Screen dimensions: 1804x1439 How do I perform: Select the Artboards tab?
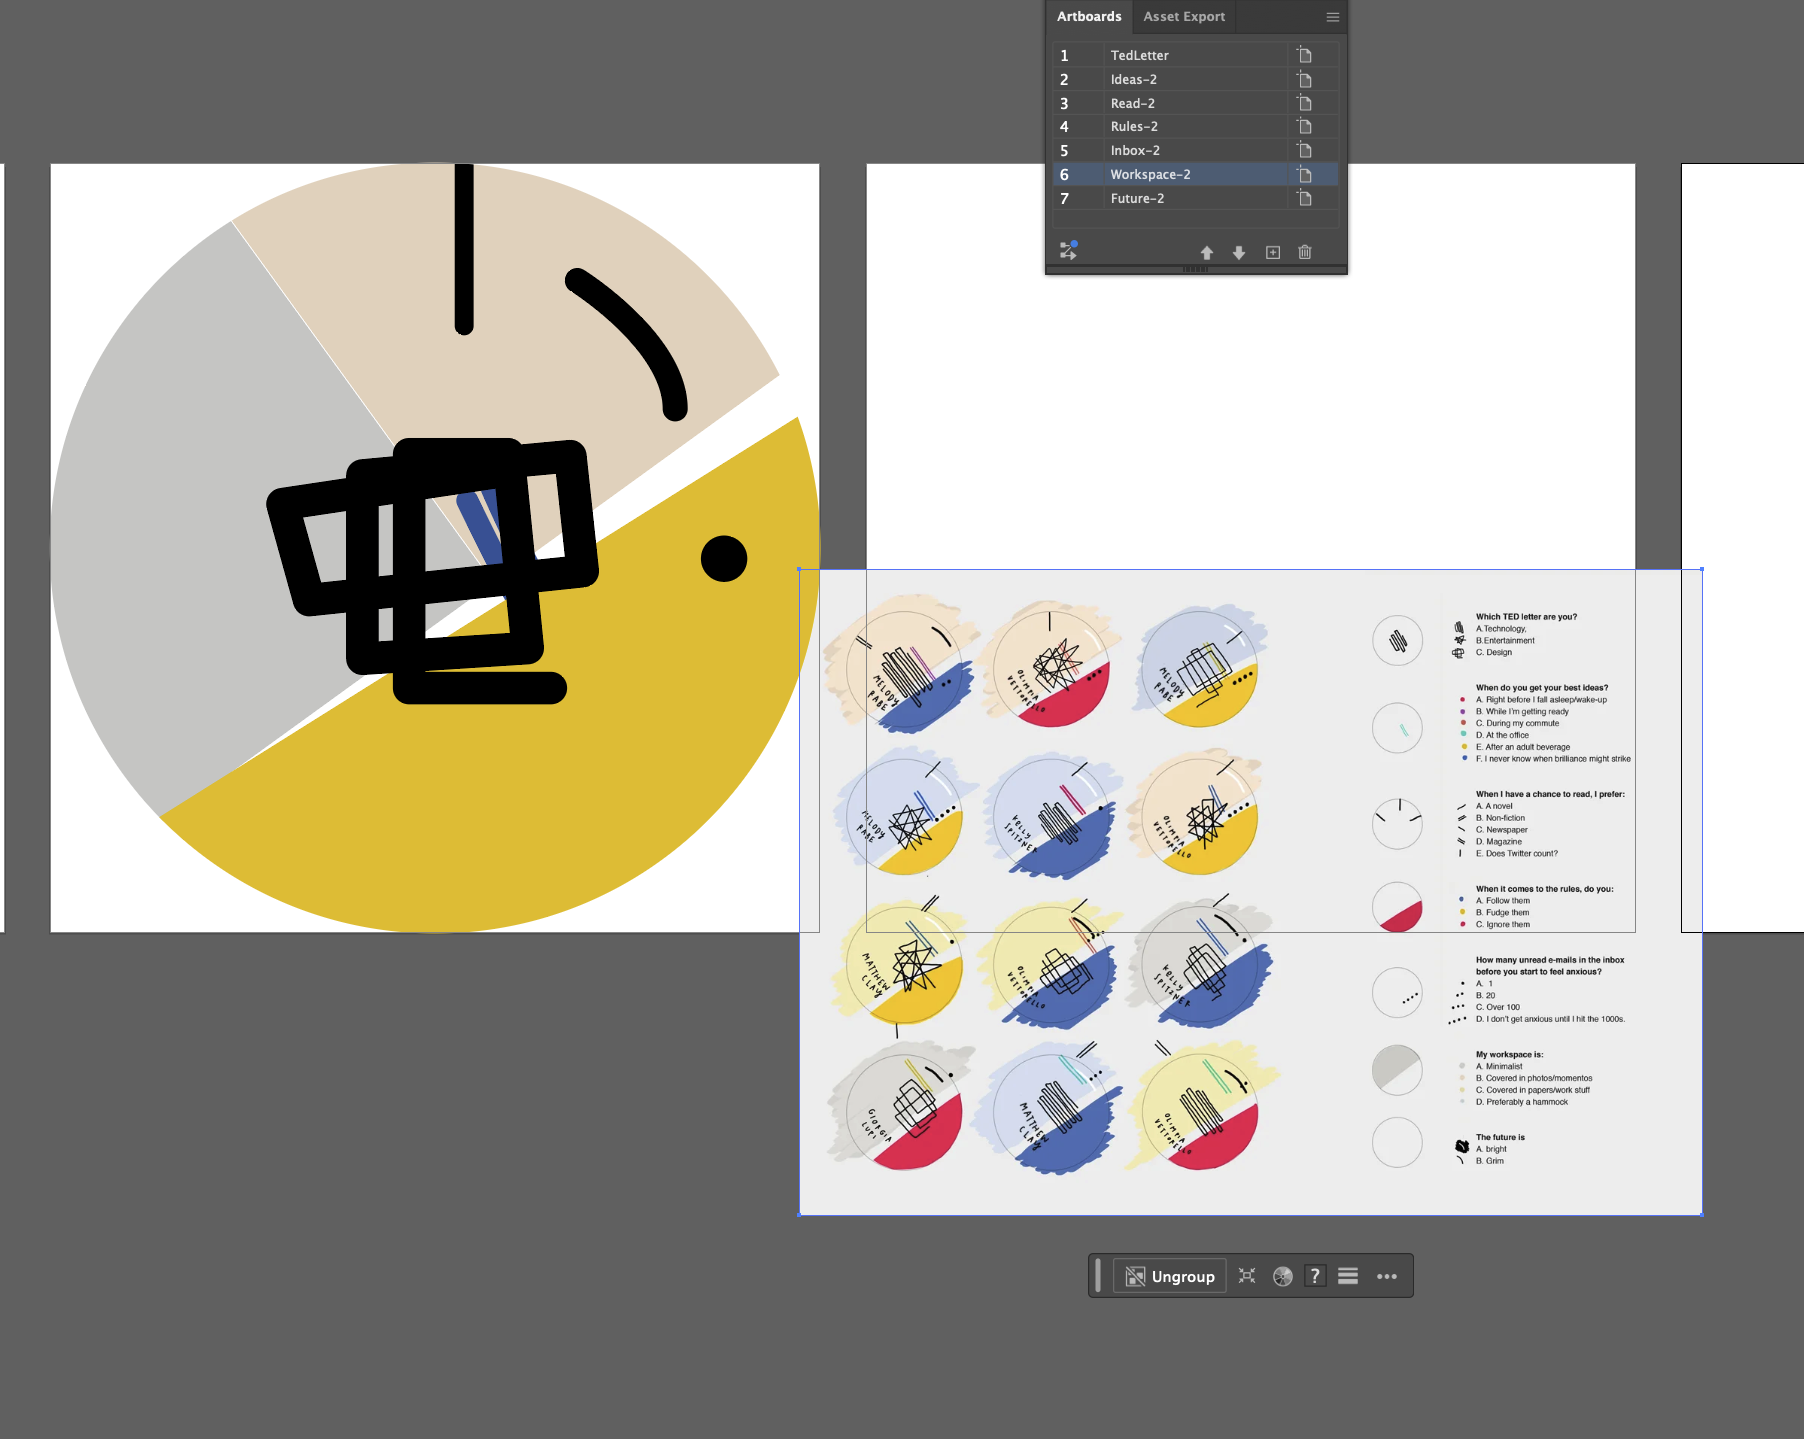(x=1088, y=17)
